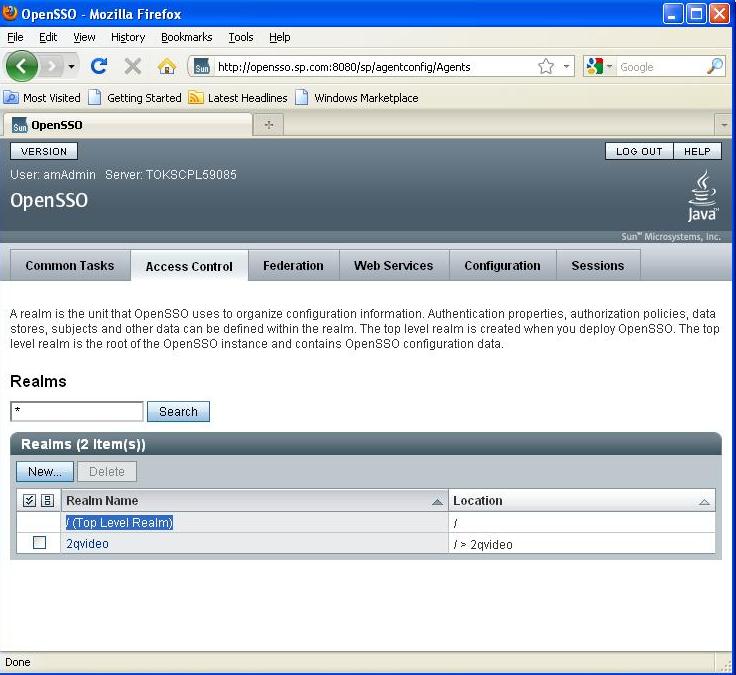The image size is (736, 675).
Task: Open the 2qvideo realm link
Action: coord(87,544)
